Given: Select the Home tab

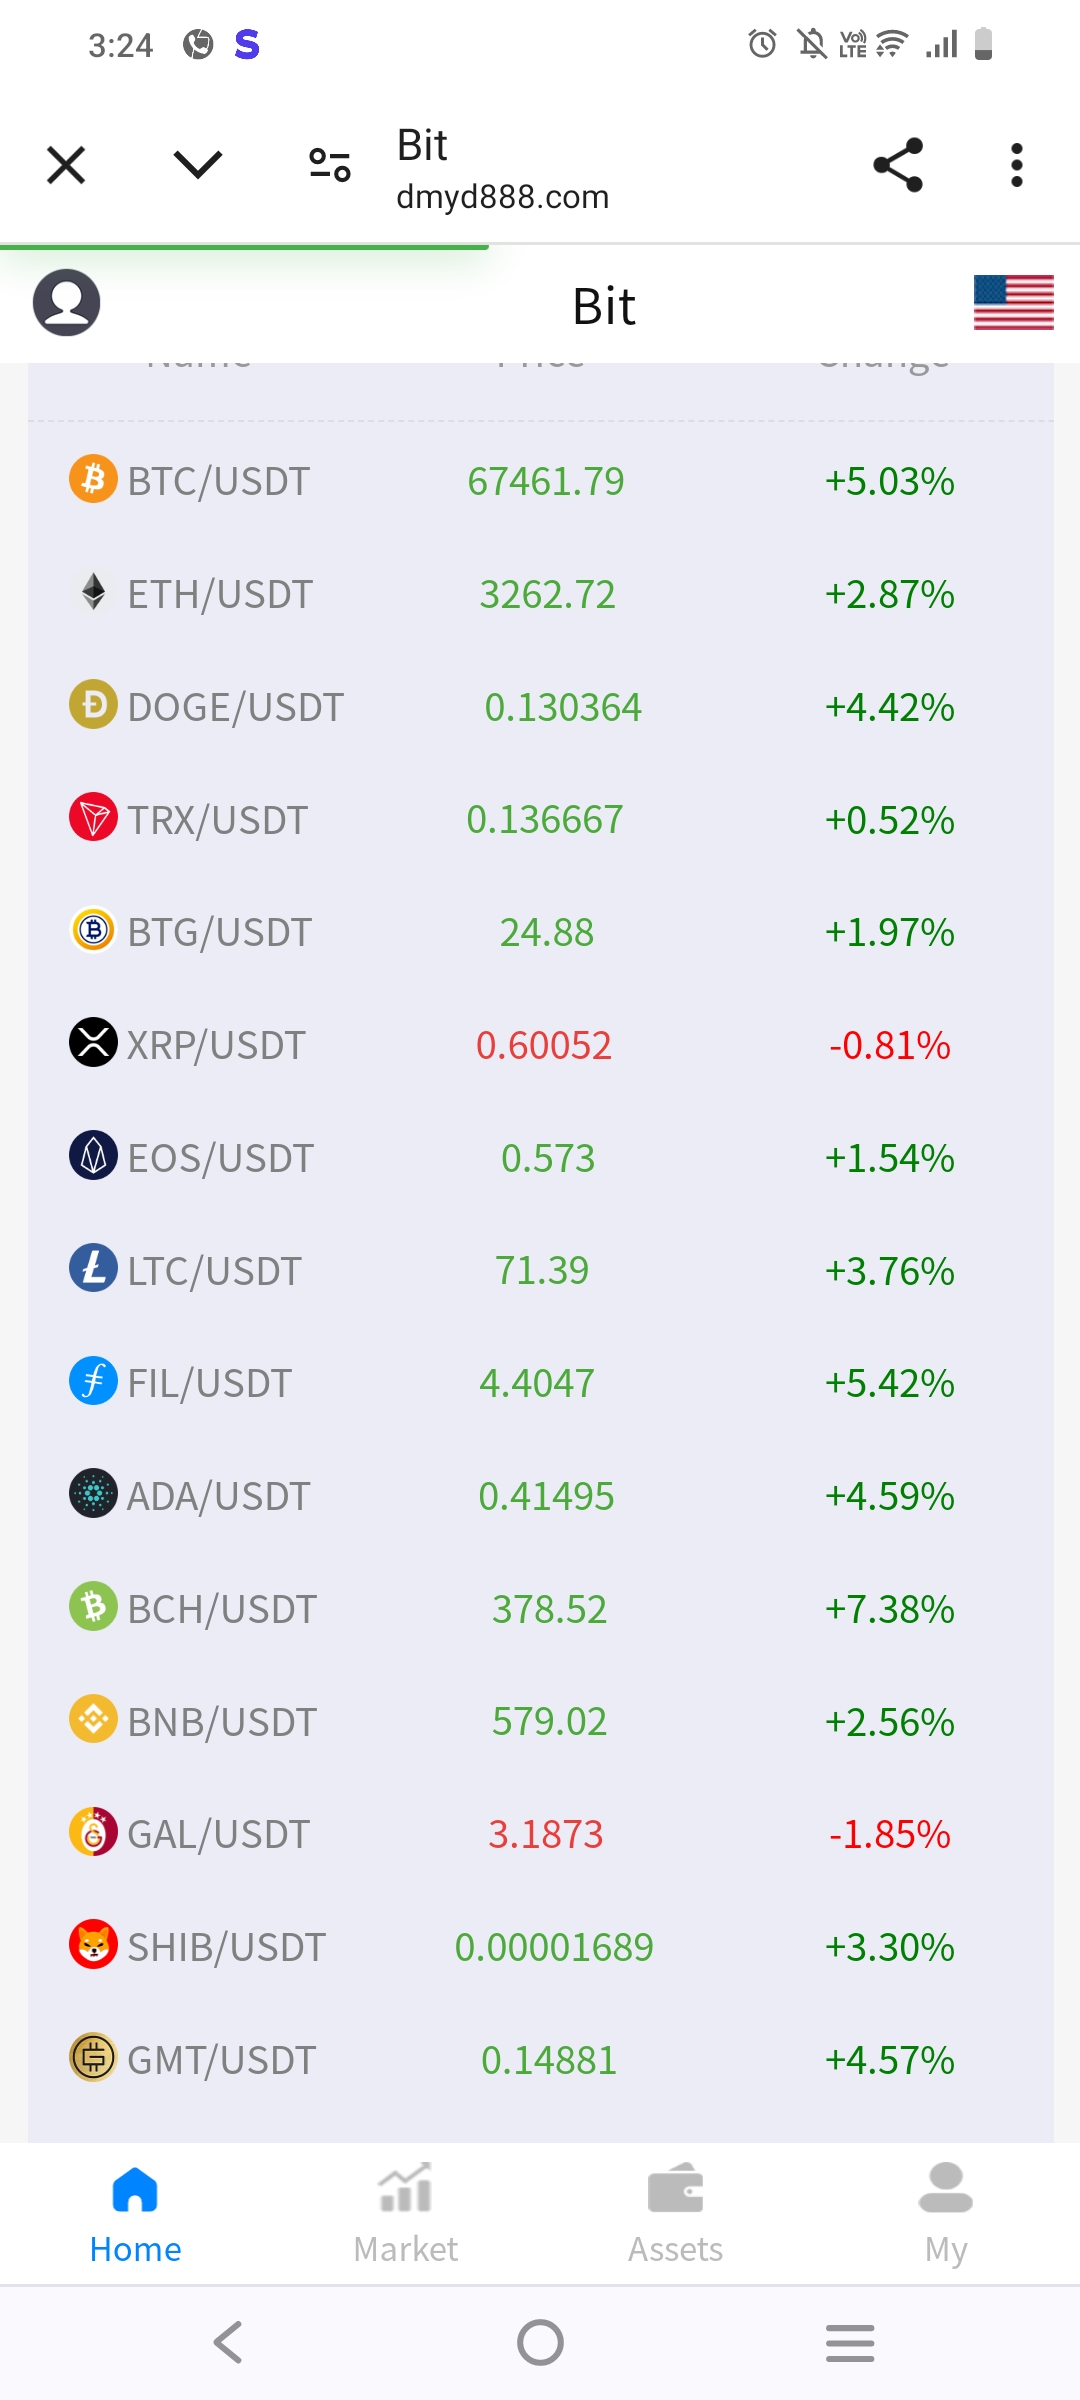Looking at the screenshot, I should [x=135, y=2212].
